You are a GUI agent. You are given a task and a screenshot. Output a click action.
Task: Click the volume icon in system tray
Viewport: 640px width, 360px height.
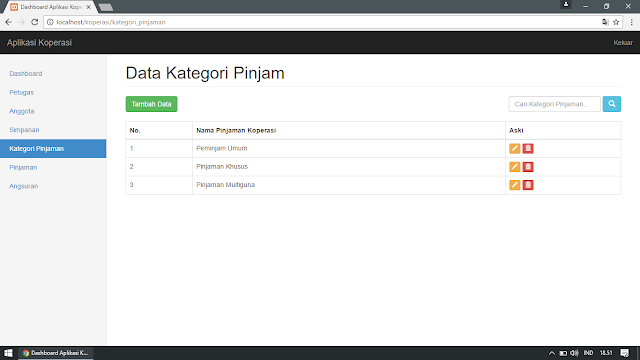(x=574, y=353)
